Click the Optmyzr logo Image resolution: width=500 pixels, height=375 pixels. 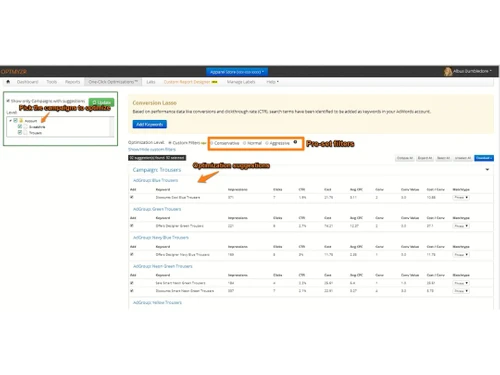tap(14, 72)
